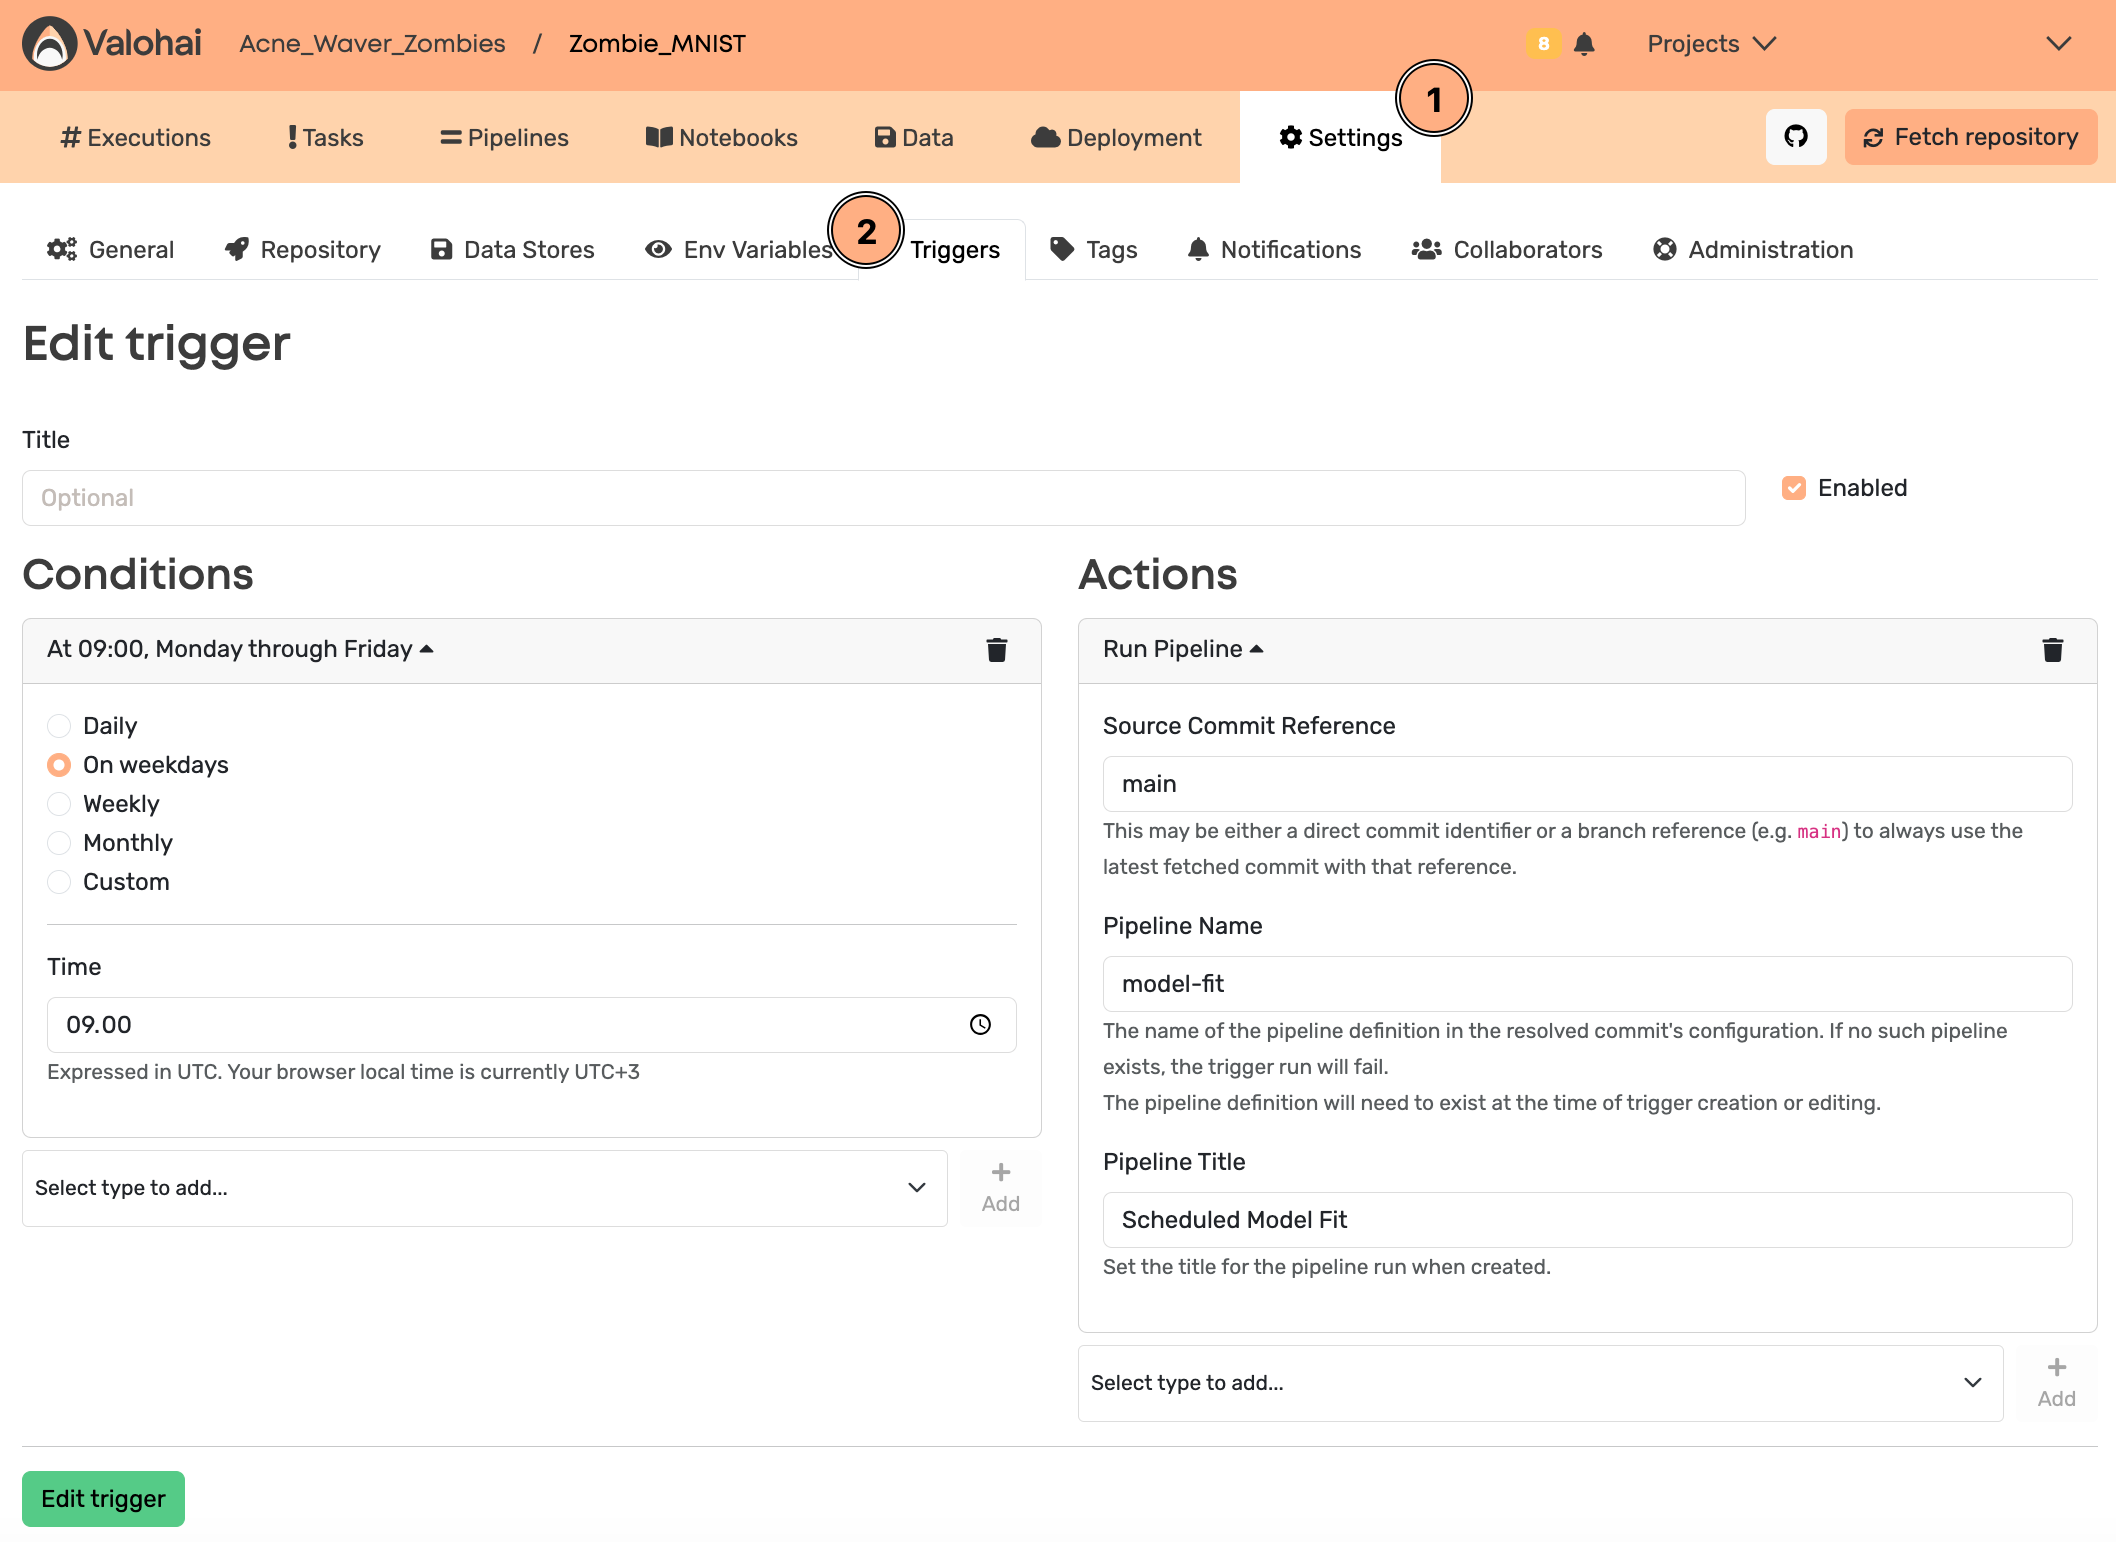Viewport: 2116px width, 1542px height.
Task: Click the Title input field
Action: [884, 498]
